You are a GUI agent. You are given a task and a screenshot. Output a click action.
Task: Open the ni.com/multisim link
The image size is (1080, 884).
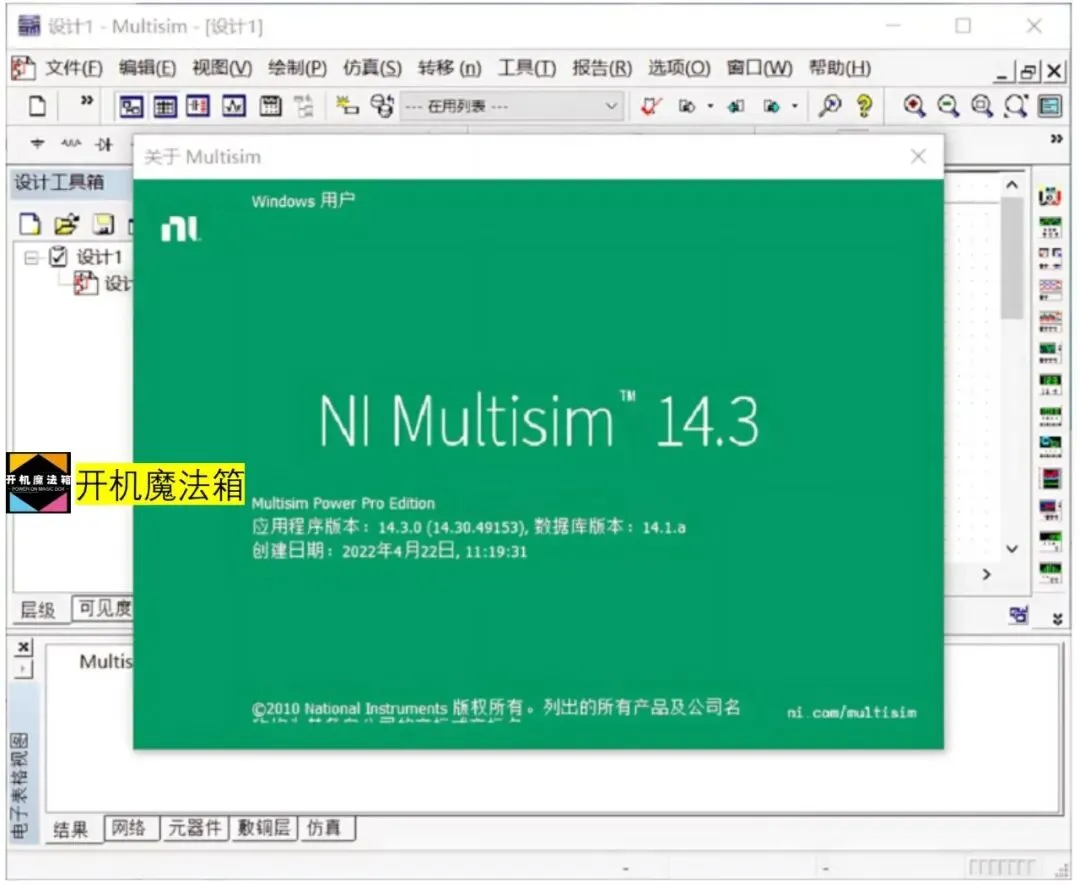tap(852, 712)
